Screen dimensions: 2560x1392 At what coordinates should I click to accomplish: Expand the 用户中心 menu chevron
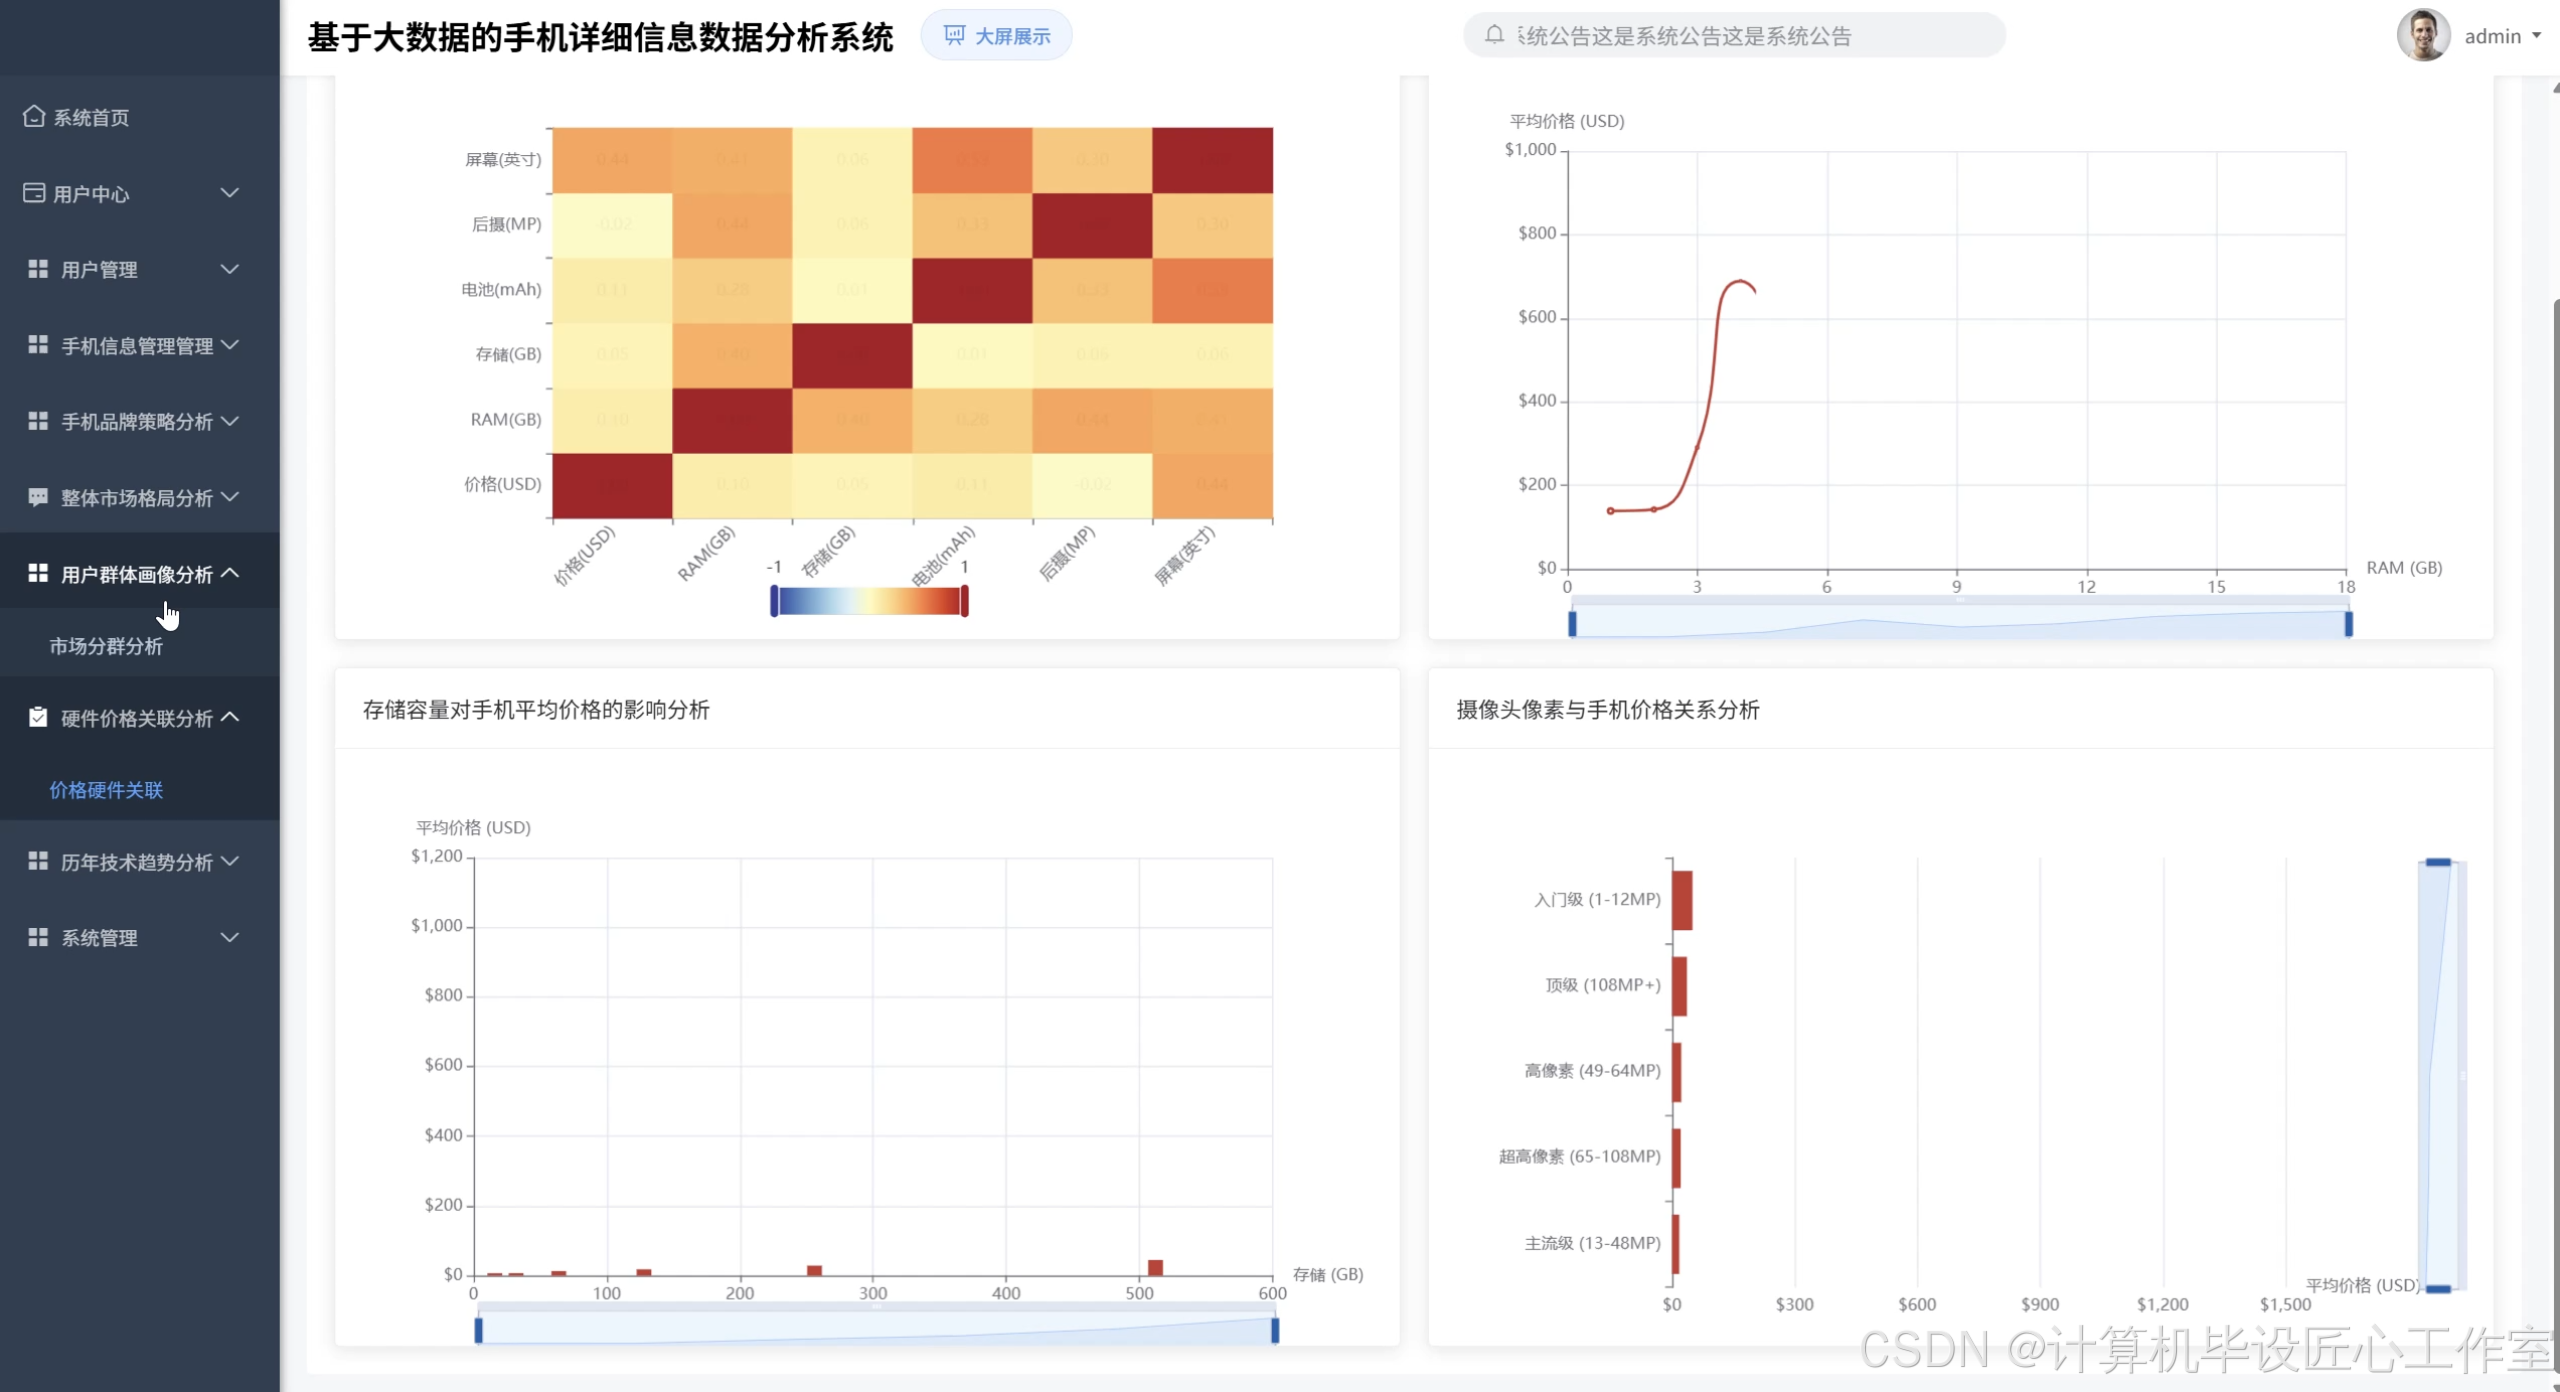[230, 192]
